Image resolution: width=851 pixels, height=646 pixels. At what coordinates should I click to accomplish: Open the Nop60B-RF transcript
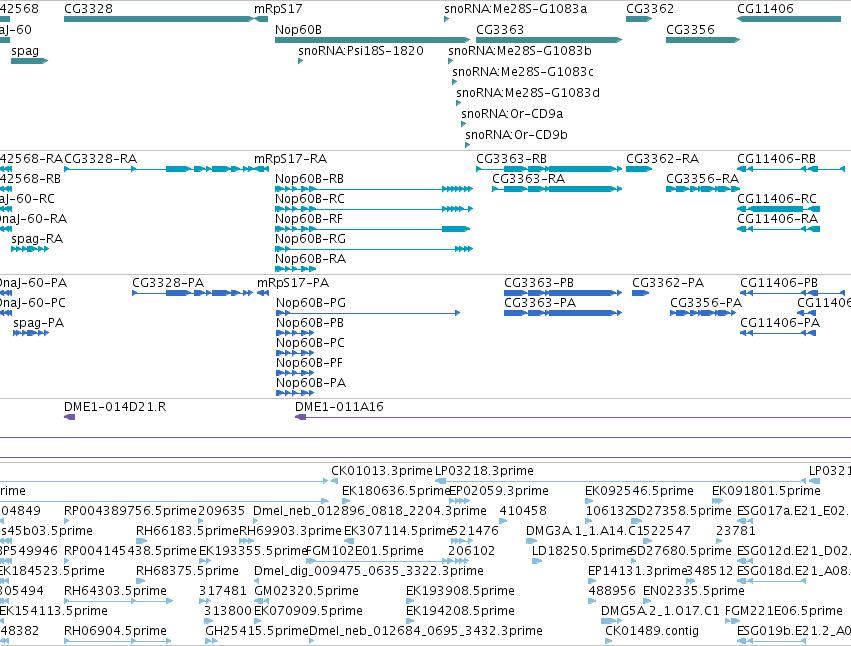click(372, 229)
